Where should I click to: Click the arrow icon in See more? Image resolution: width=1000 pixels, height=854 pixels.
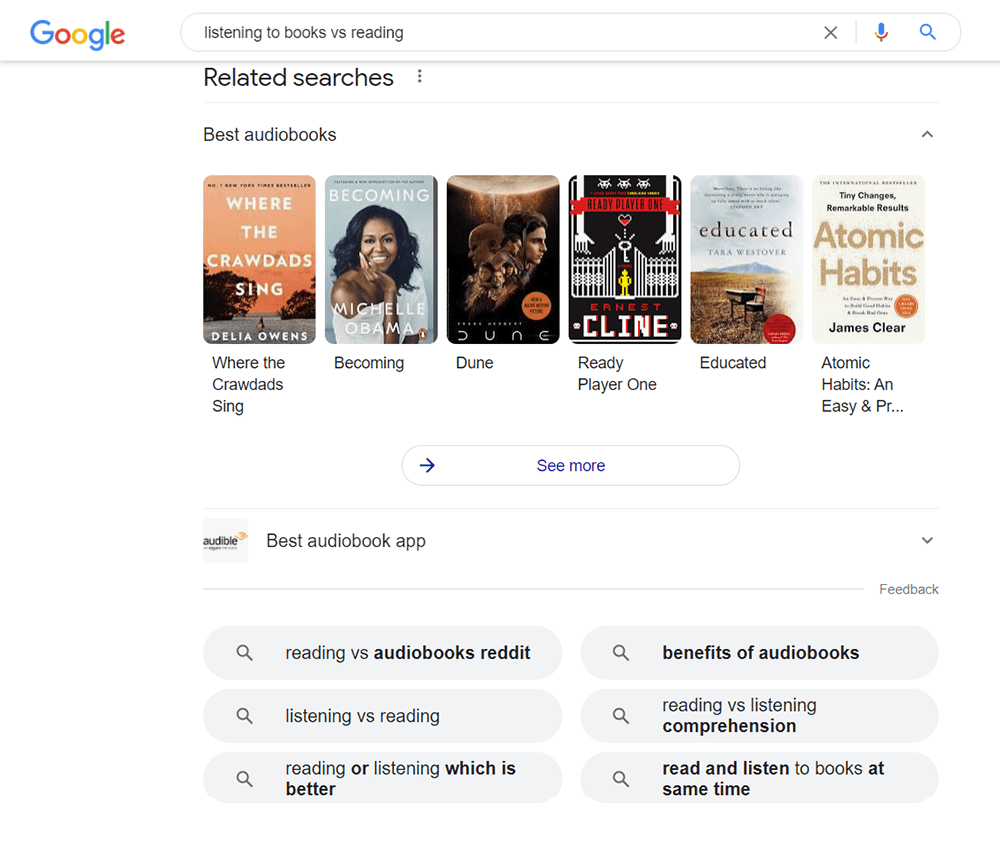(427, 466)
